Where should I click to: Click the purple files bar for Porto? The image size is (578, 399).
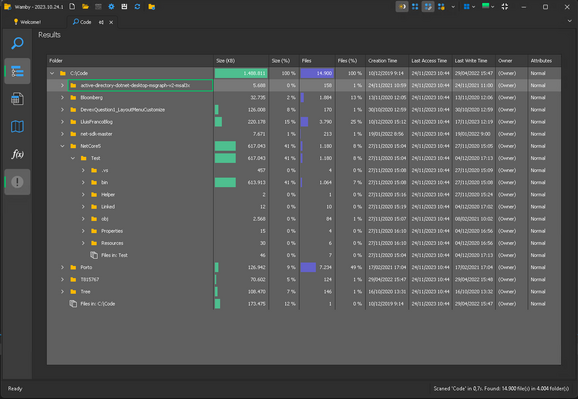click(308, 267)
